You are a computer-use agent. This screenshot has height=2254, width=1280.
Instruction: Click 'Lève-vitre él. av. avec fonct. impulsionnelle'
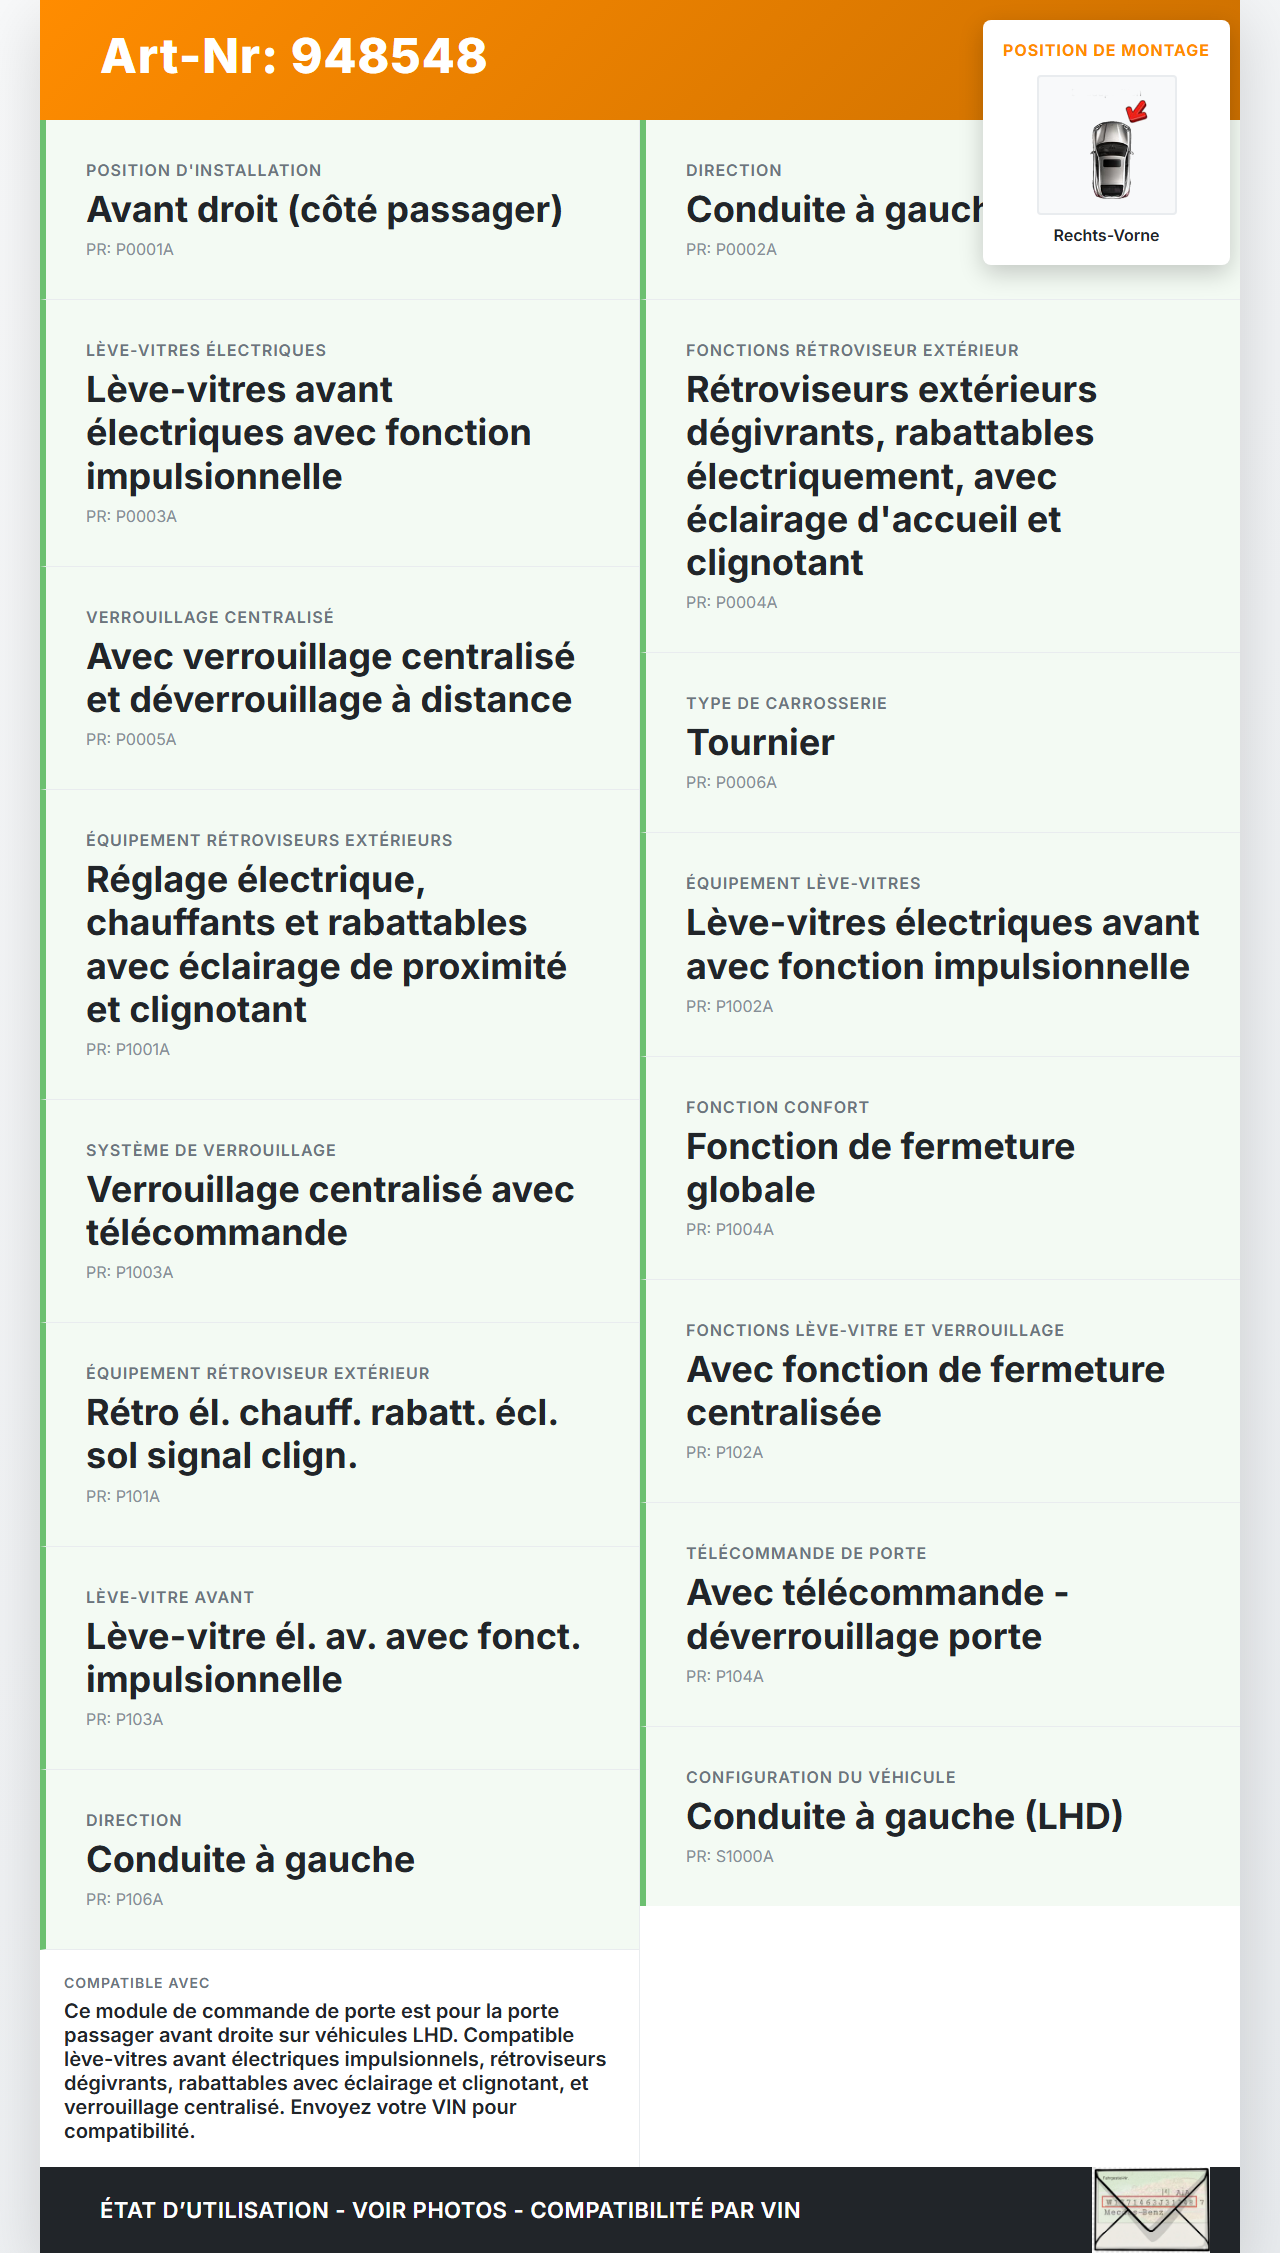pos(333,1658)
